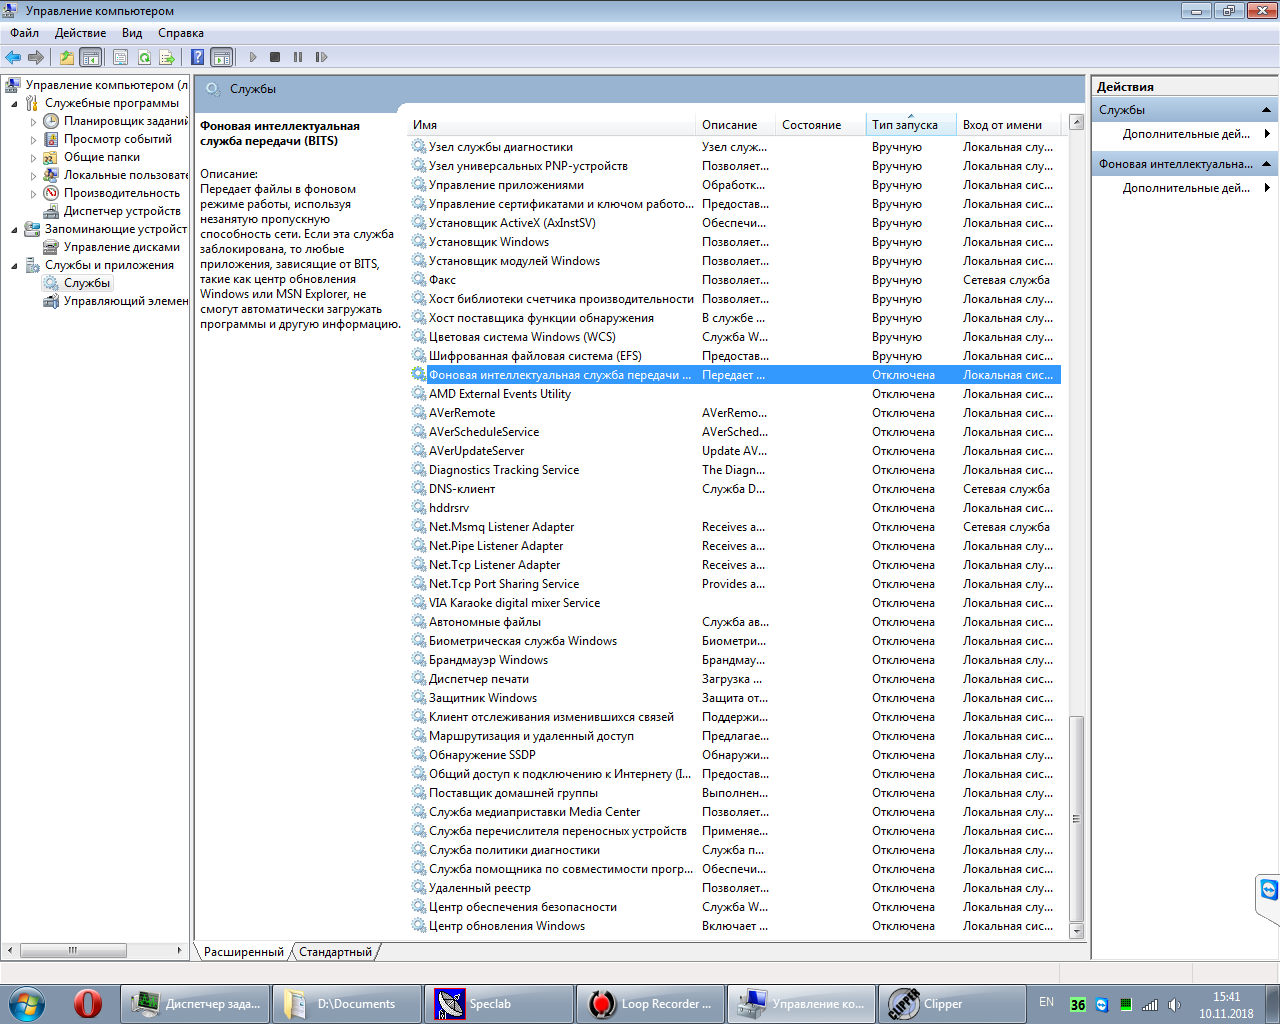Click the Export List toolbar icon
1280x1024 pixels.
coord(167,57)
